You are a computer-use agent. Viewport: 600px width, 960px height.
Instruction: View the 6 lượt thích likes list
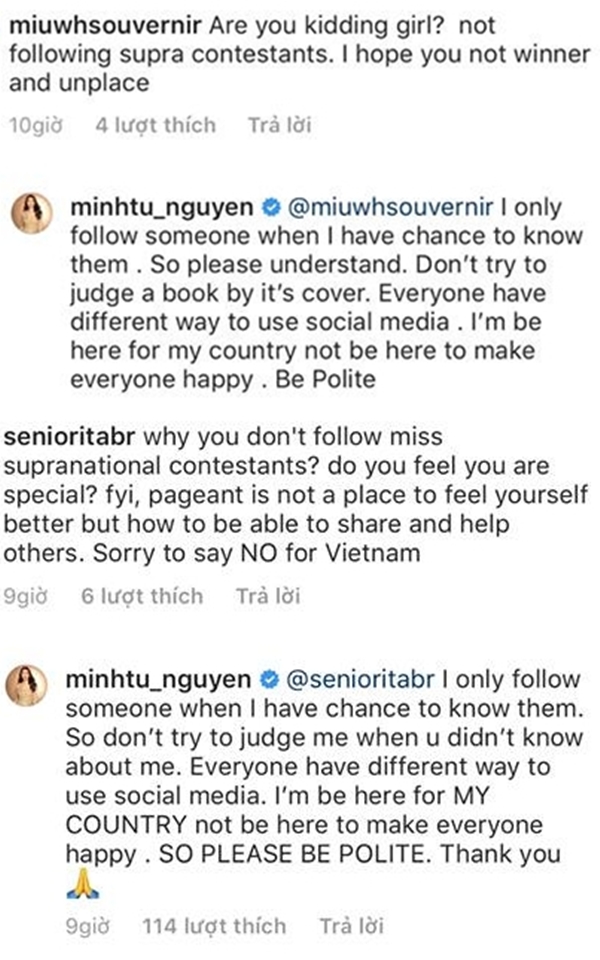(x=141, y=597)
